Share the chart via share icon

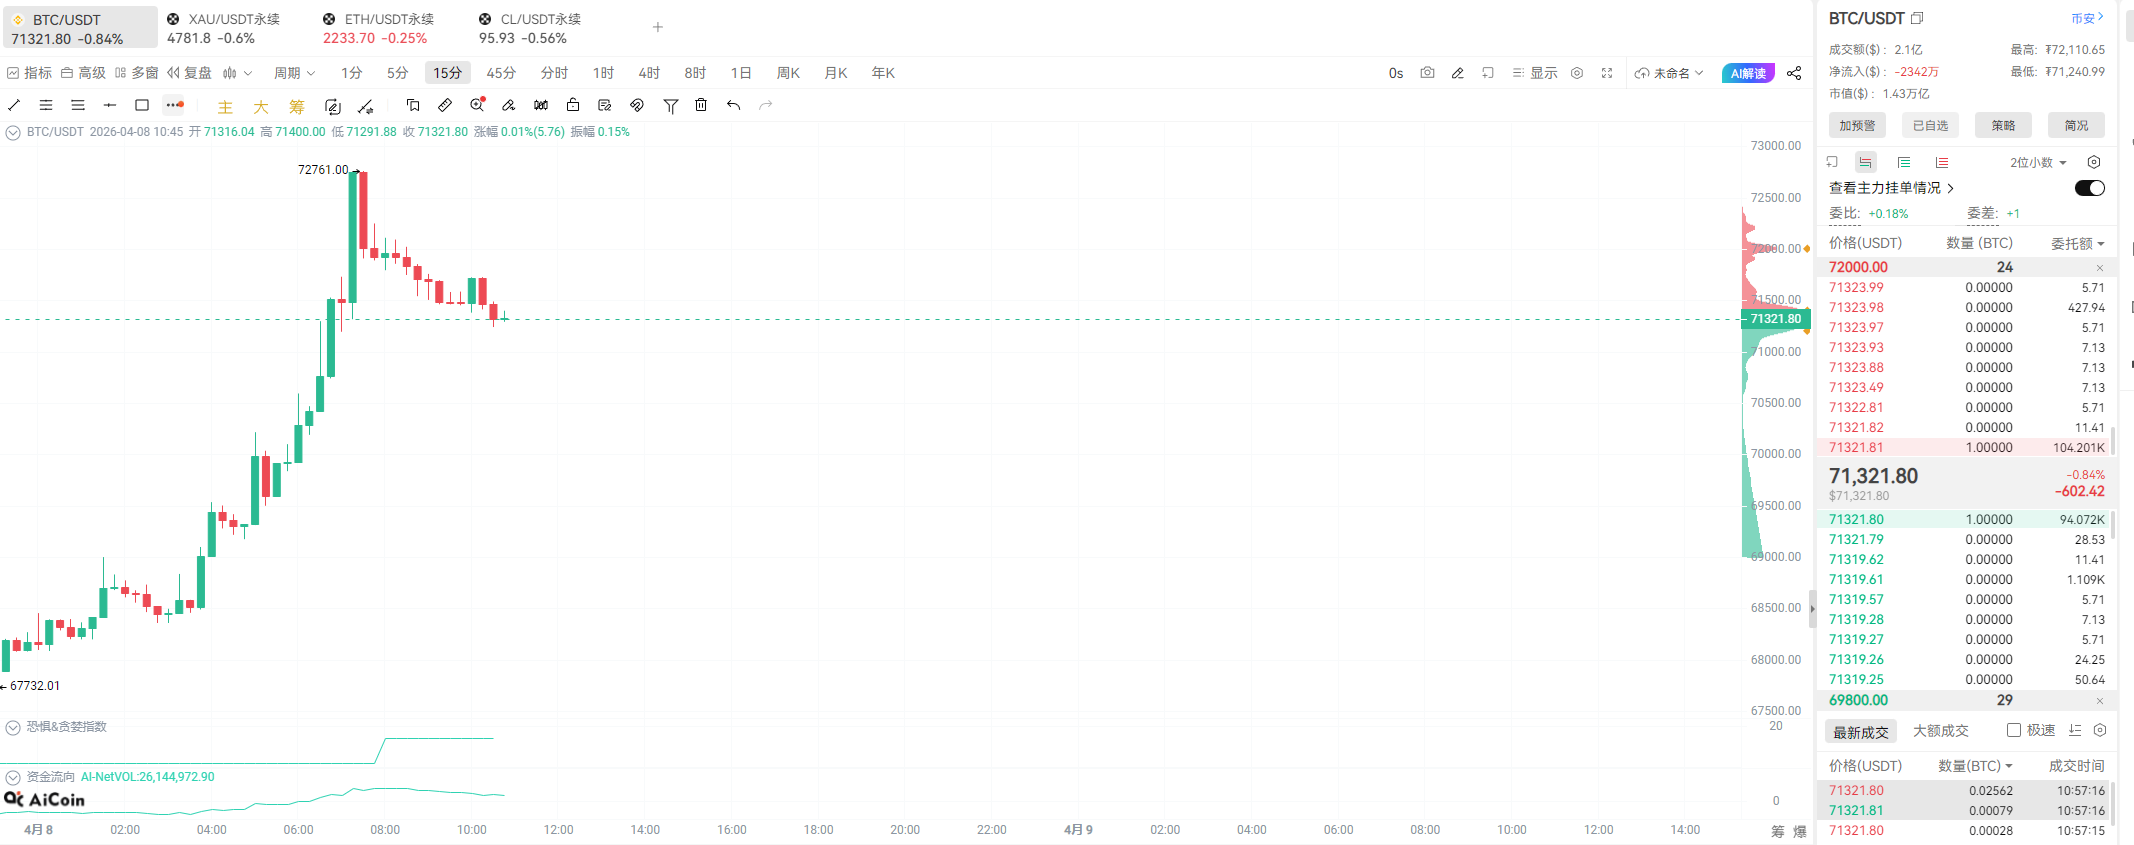point(1794,73)
